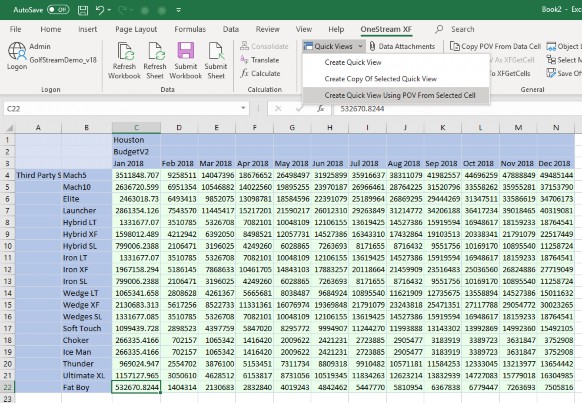Click the Refresh Workbook icon
582x403 pixels.
click(x=125, y=52)
